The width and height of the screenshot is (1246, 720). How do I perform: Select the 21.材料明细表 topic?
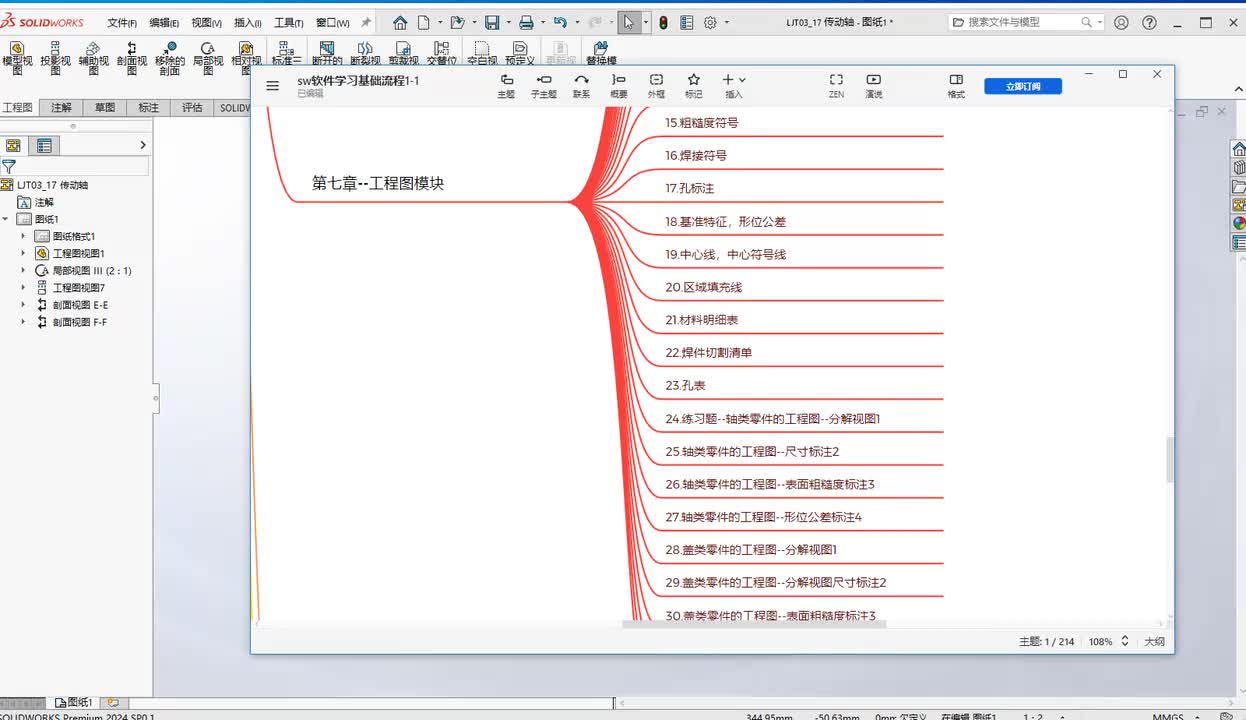point(702,320)
